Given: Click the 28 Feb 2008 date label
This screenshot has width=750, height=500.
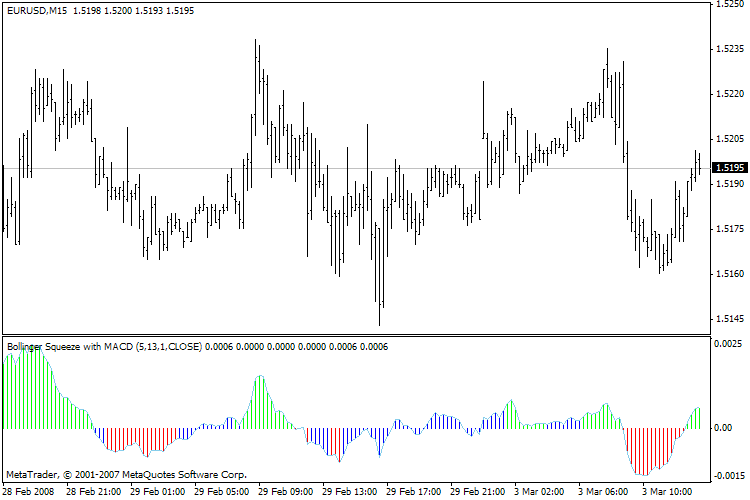Looking at the screenshot, I should coord(28,492).
